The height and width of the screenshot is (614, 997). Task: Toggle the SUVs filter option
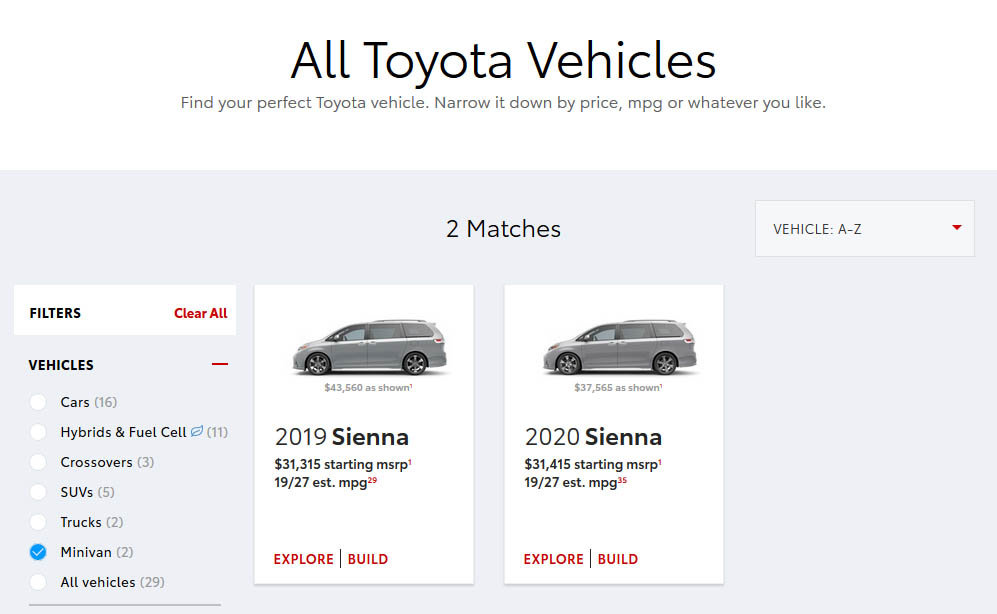coord(38,492)
